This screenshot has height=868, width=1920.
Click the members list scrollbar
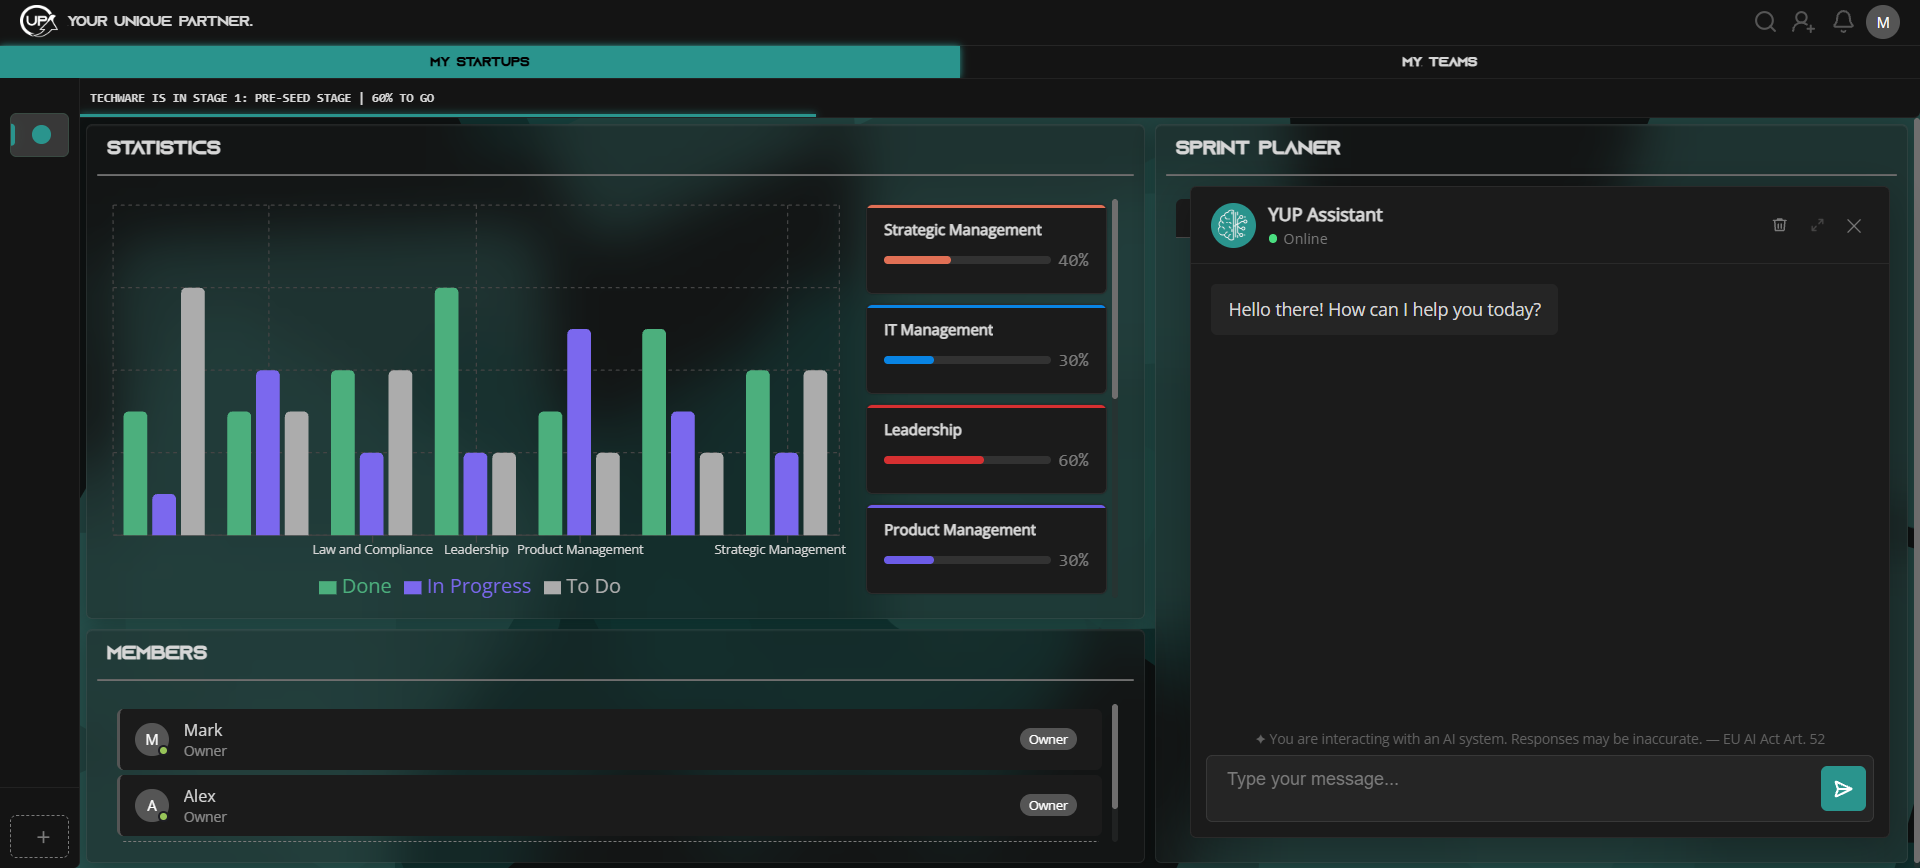coord(1115,757)
